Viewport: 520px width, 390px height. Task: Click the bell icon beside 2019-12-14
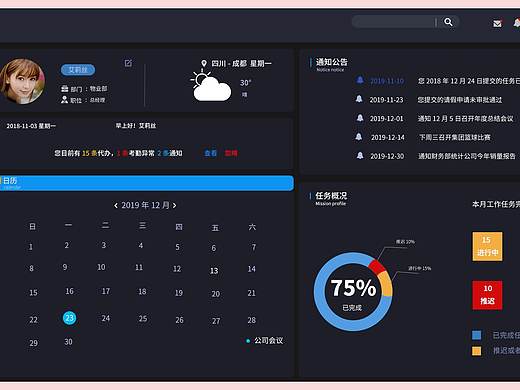[359, 137]
